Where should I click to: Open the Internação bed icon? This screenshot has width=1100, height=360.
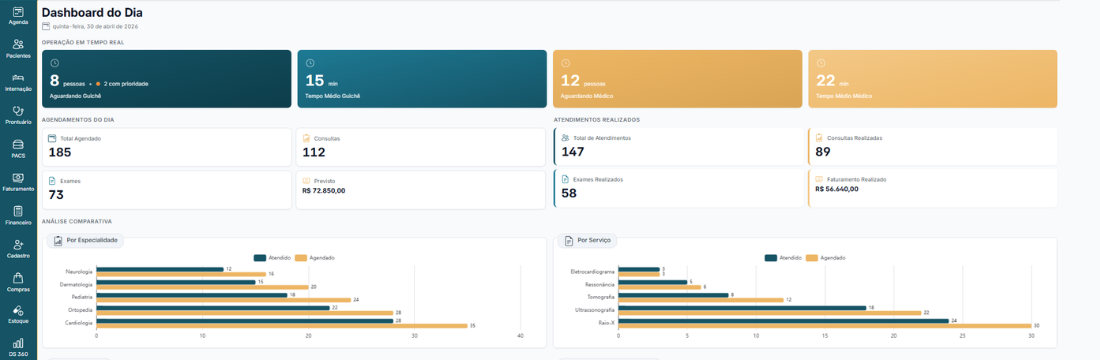click(x=18, y=78)
